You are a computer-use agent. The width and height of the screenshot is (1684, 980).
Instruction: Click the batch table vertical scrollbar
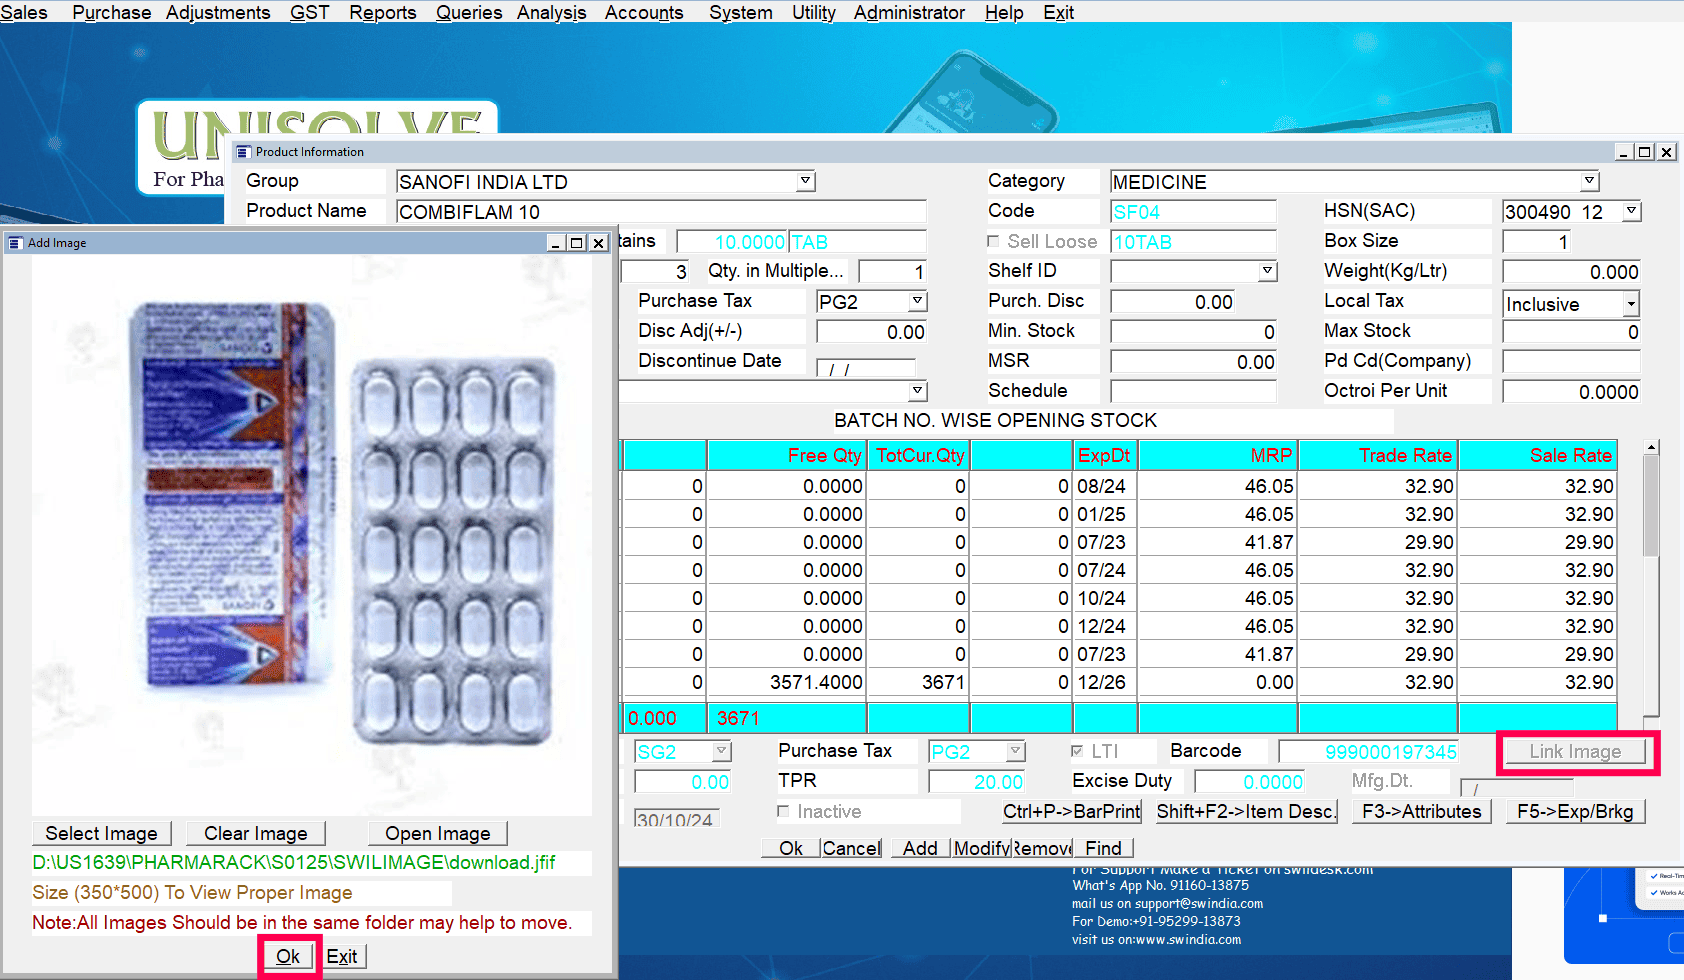[x=1652, y=578]
